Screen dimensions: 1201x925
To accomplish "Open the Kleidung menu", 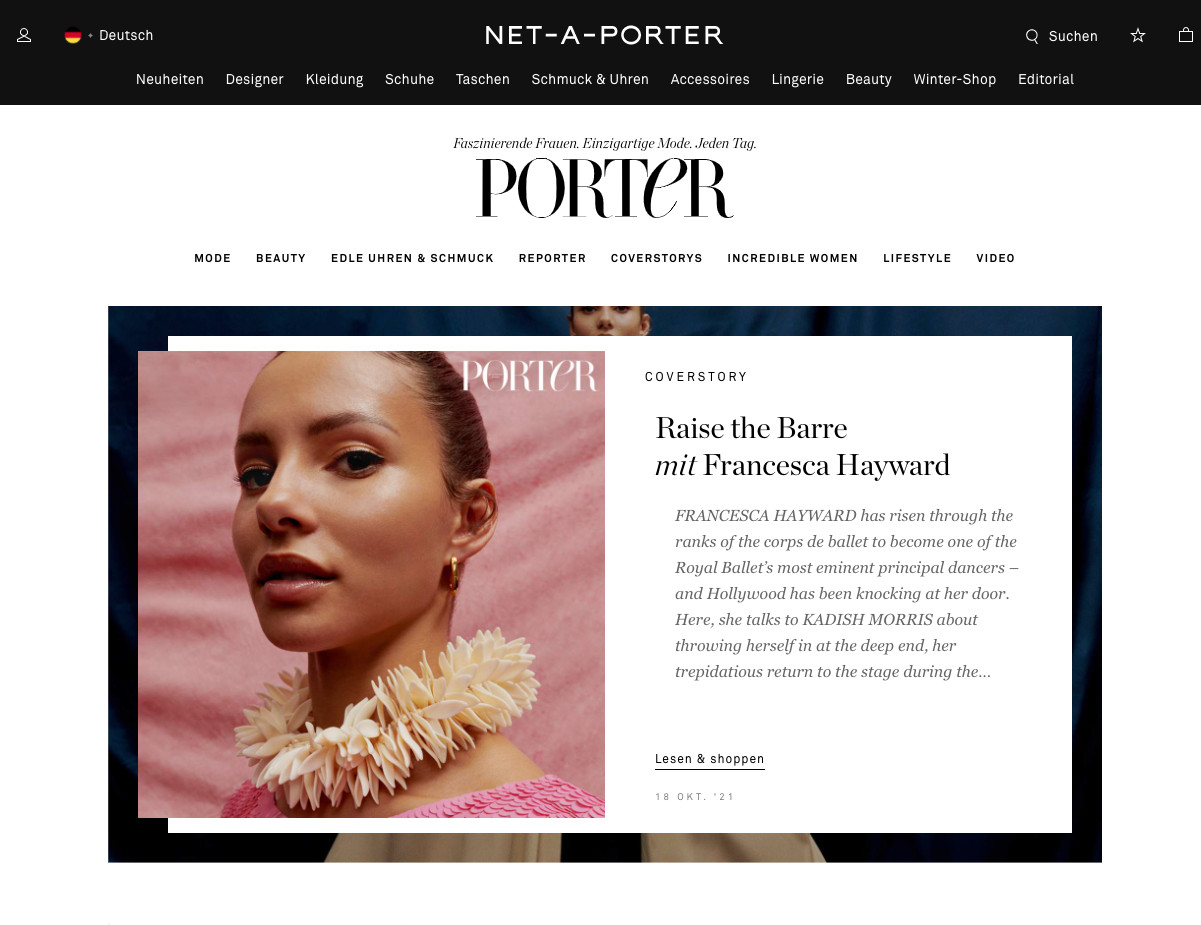I will tap(334, 79).
